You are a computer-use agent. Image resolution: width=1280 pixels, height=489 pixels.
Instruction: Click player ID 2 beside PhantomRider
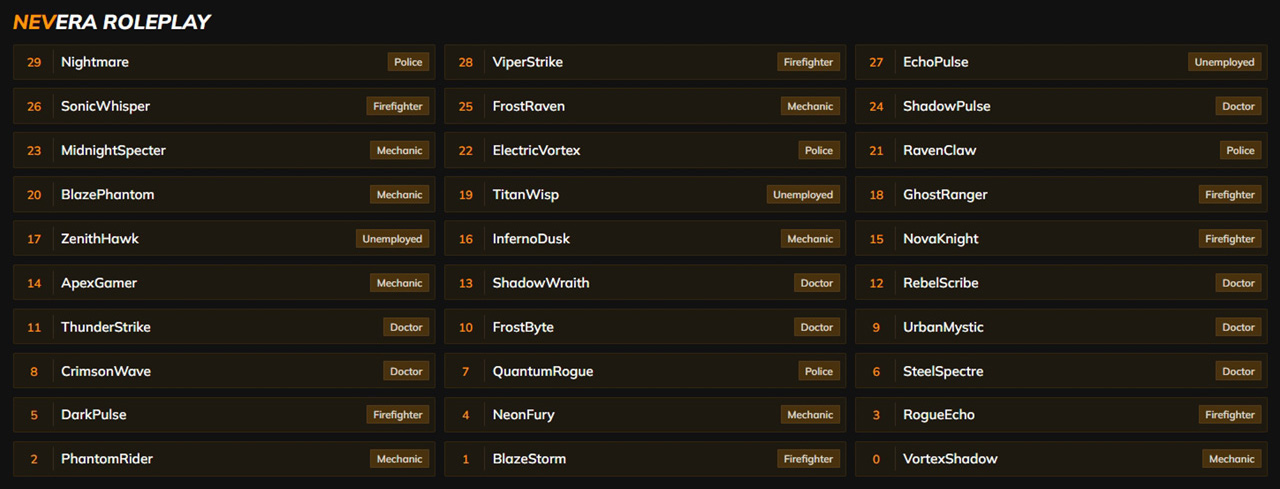(x=34, y=459)
